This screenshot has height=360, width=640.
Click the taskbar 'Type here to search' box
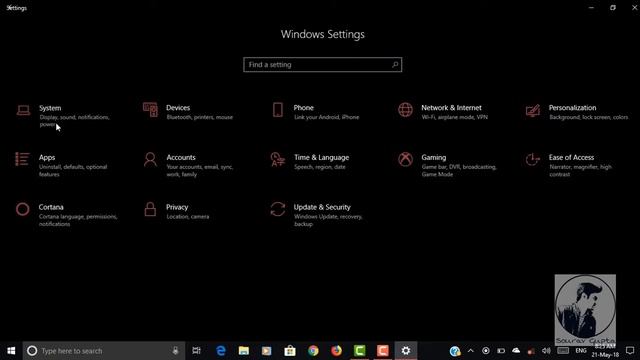(x=104, y=351)
